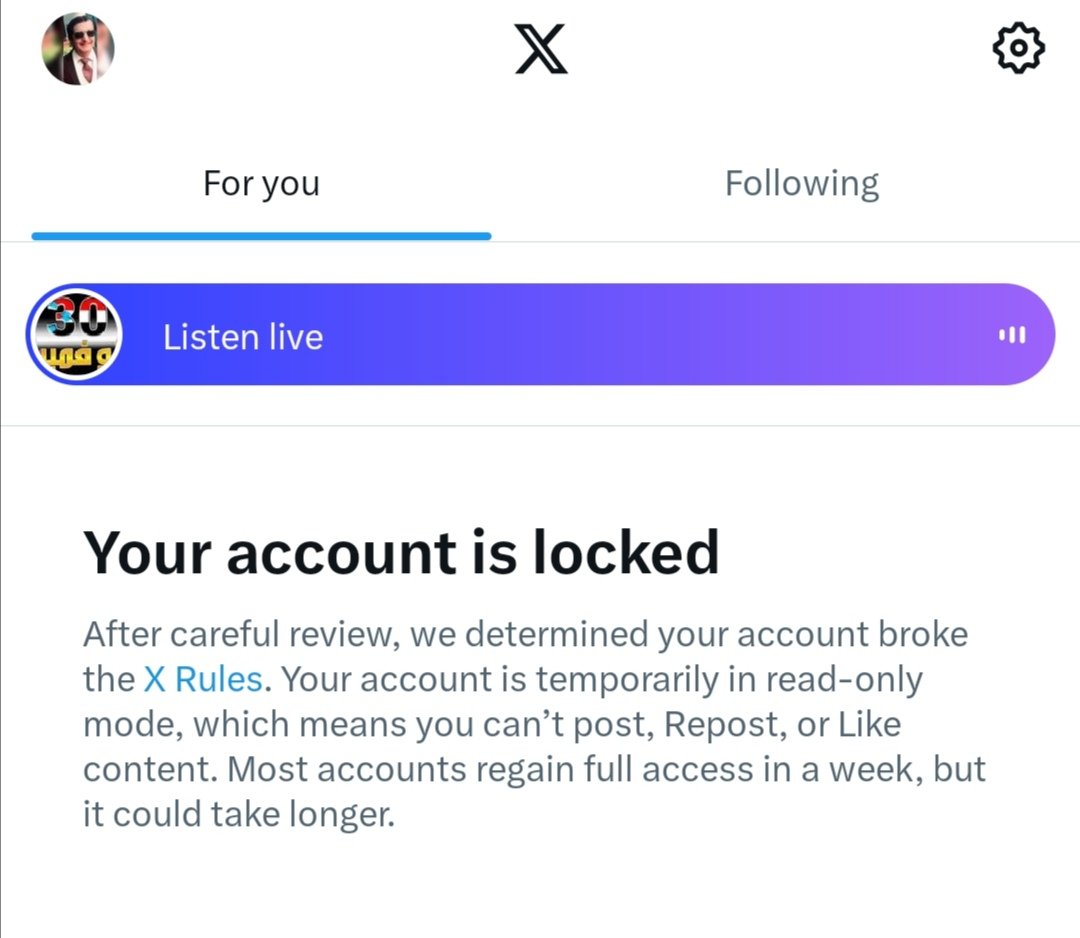Image resolution: width=1080 pixels, height=938 pixels.
Task: Click the Listen live text label
Action: [243, 337]
